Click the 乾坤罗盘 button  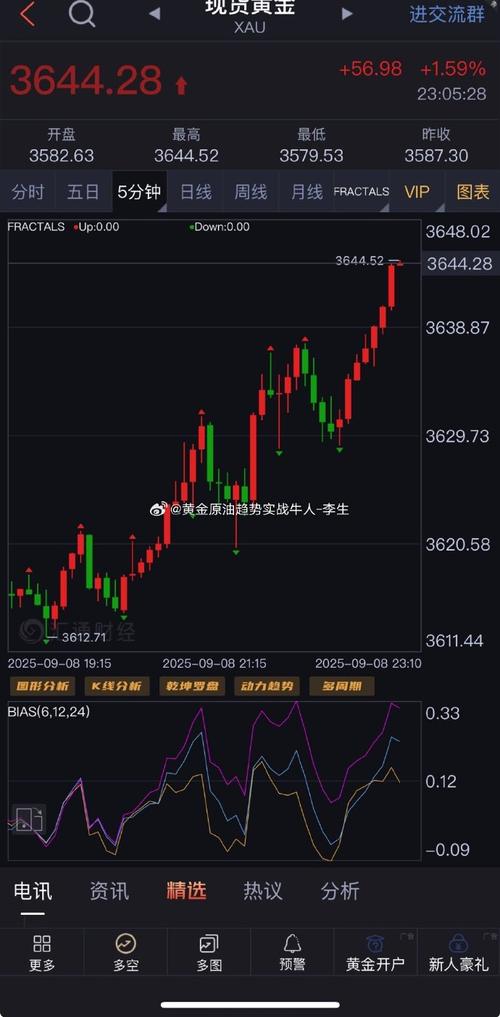click(x=192, y=686)
